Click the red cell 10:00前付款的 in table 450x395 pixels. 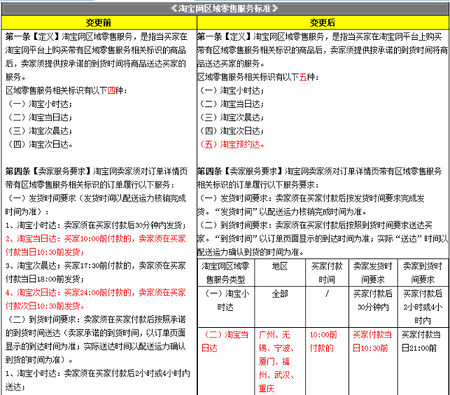(x=323, y=341)
